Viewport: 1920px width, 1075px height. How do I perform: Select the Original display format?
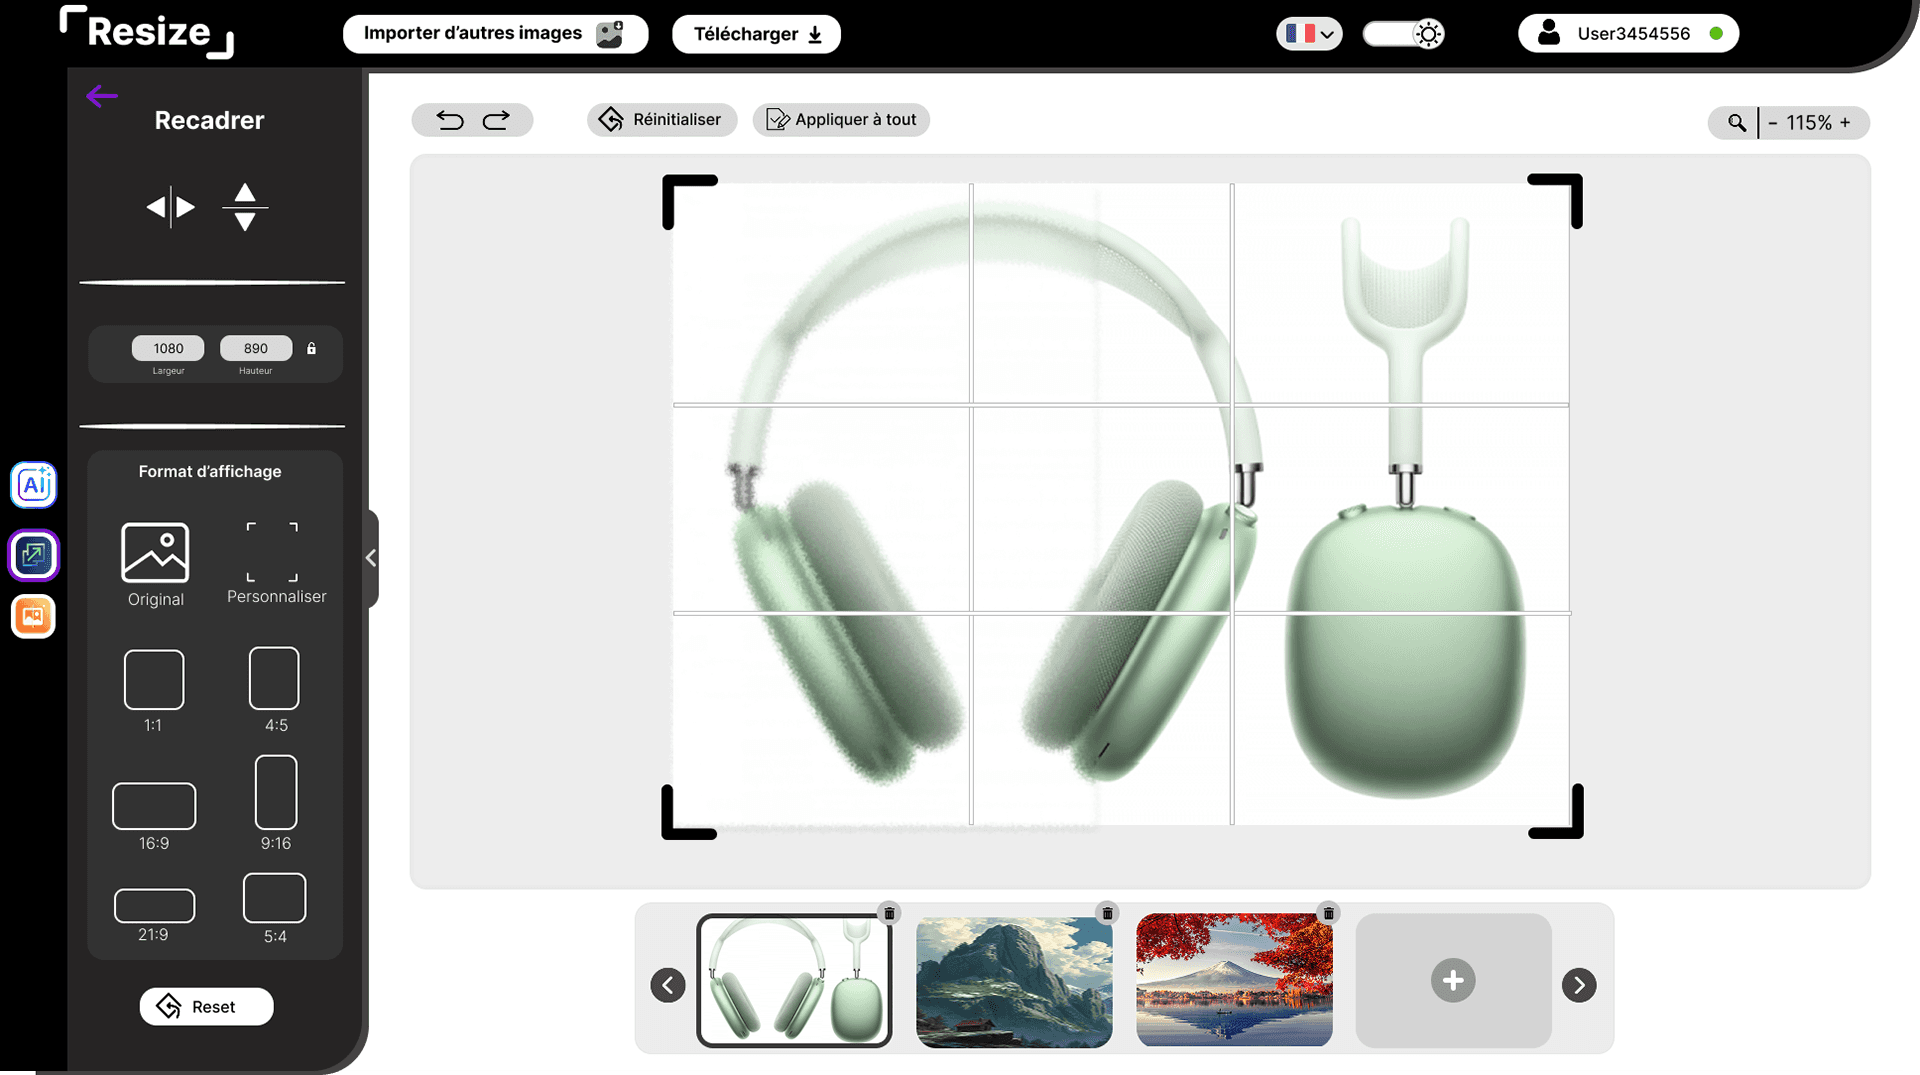tap(155, 565)
